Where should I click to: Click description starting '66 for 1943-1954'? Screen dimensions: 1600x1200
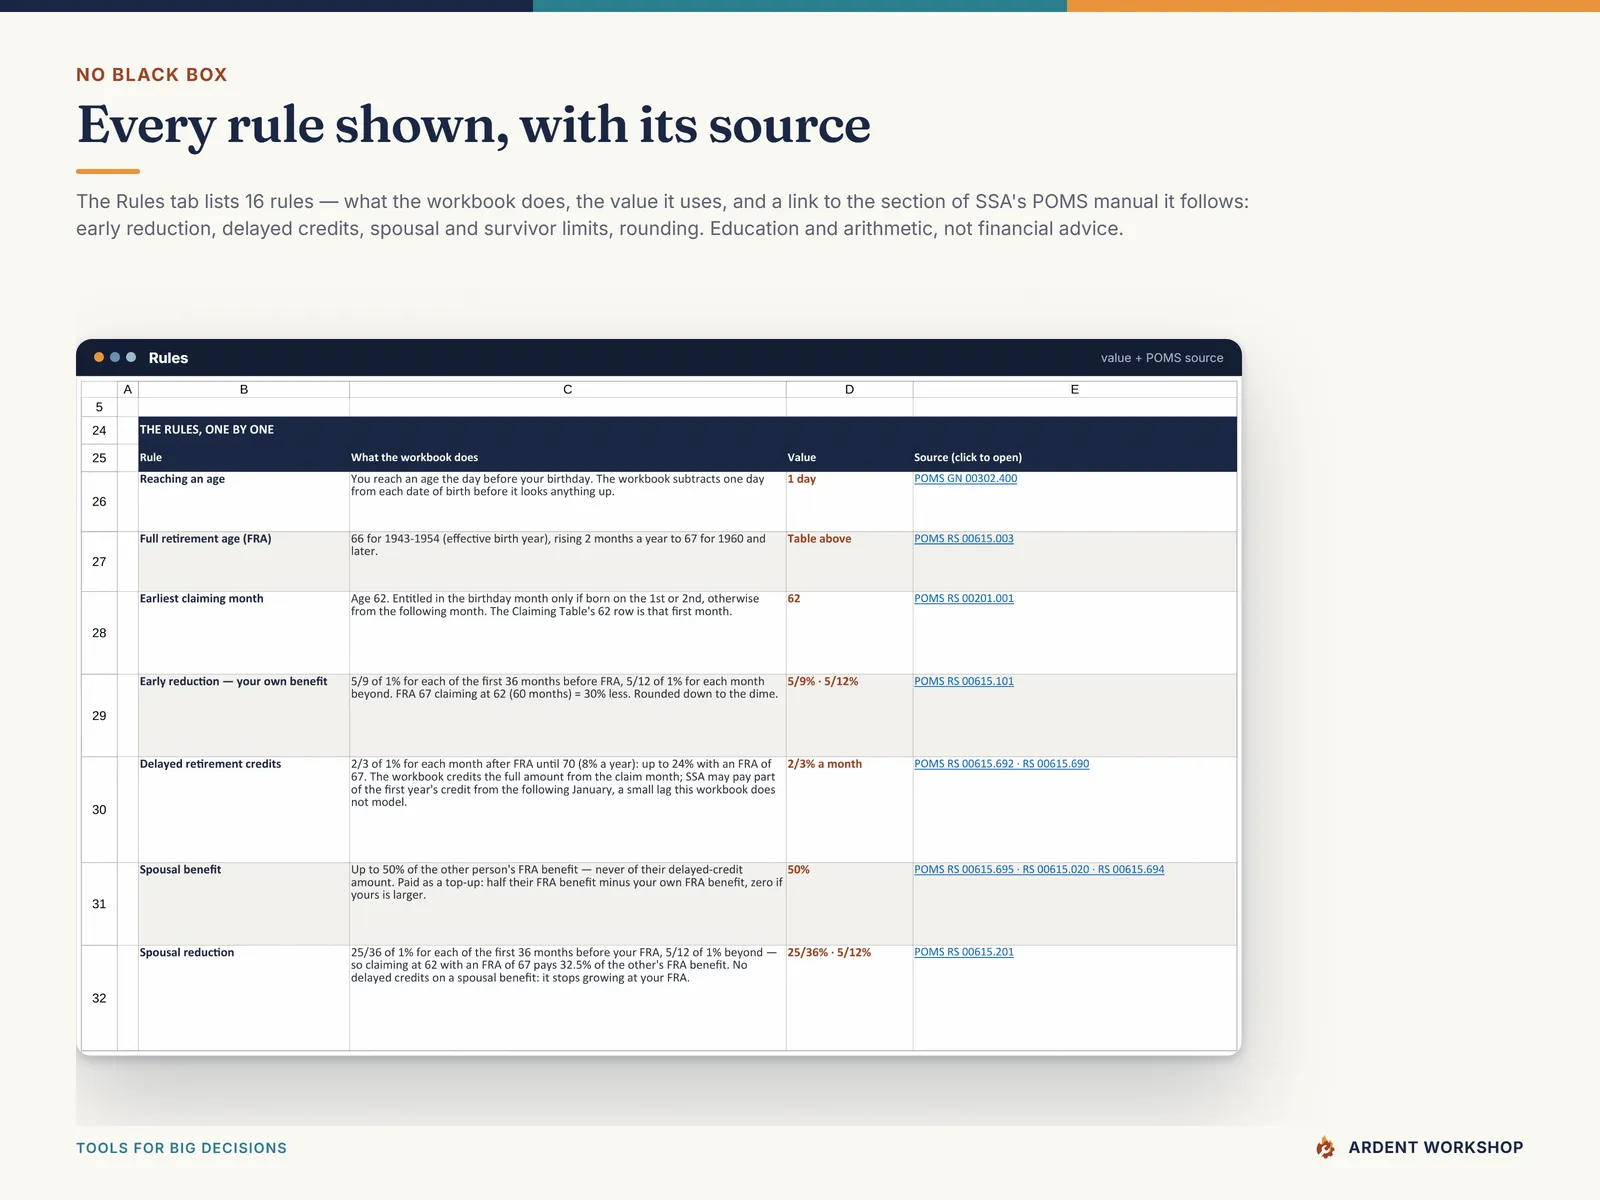568,562
